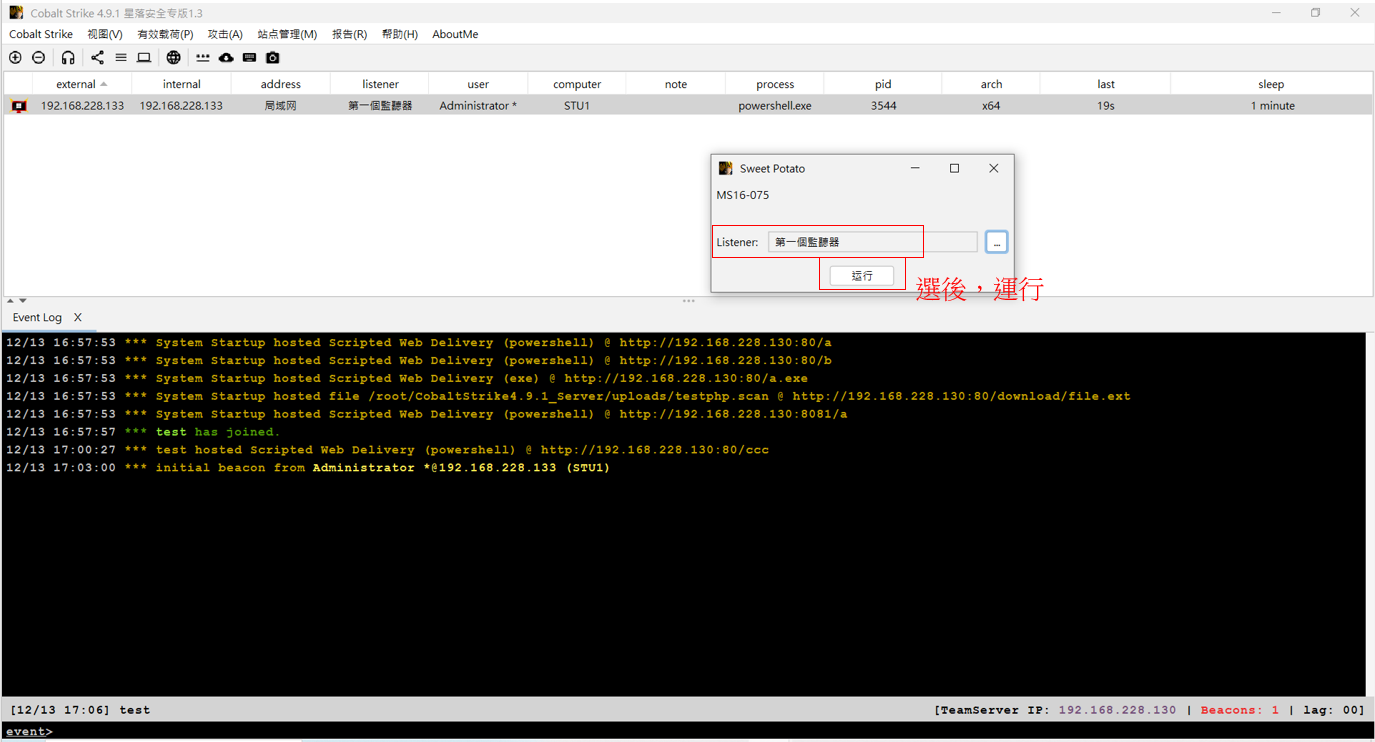Select the Administrator * user cell
1375x742 pixels.
[x=478, y=105]
